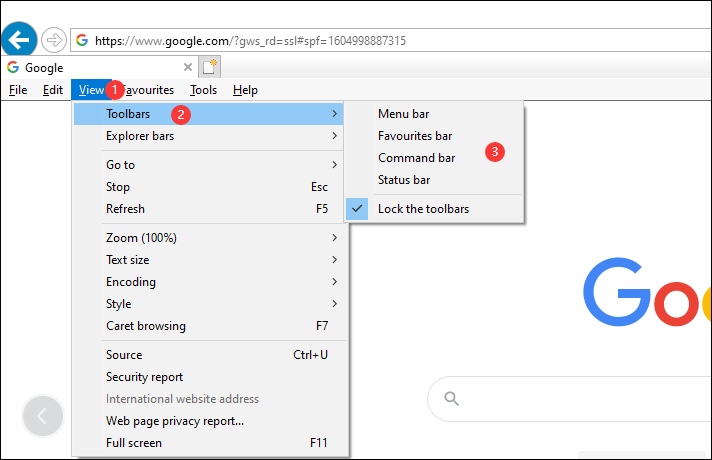Expand the Go to submenu
The height and width of the screenshot is (460, 712).
pyautogui.click(x=208, y=165)
